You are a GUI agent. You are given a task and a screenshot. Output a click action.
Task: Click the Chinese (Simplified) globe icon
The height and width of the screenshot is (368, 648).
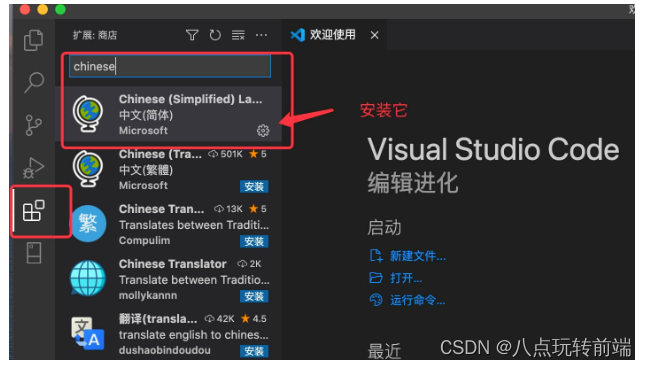88,114
